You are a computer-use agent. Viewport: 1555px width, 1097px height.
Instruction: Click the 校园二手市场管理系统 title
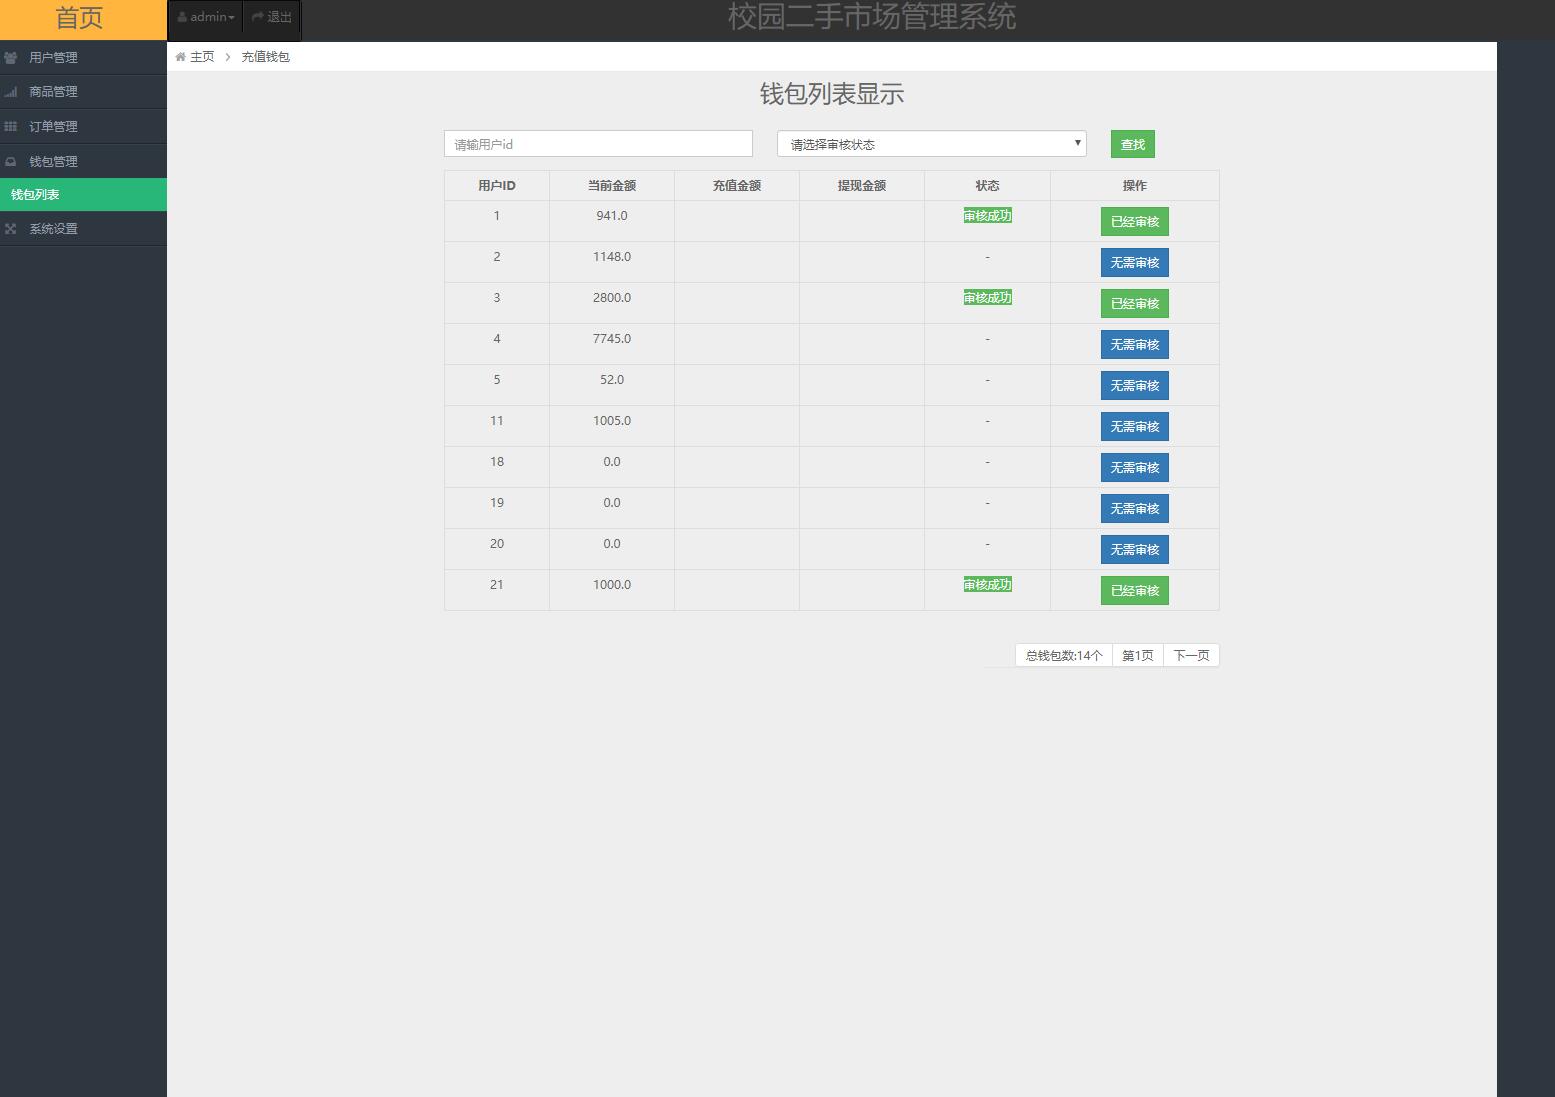[872, 17]
